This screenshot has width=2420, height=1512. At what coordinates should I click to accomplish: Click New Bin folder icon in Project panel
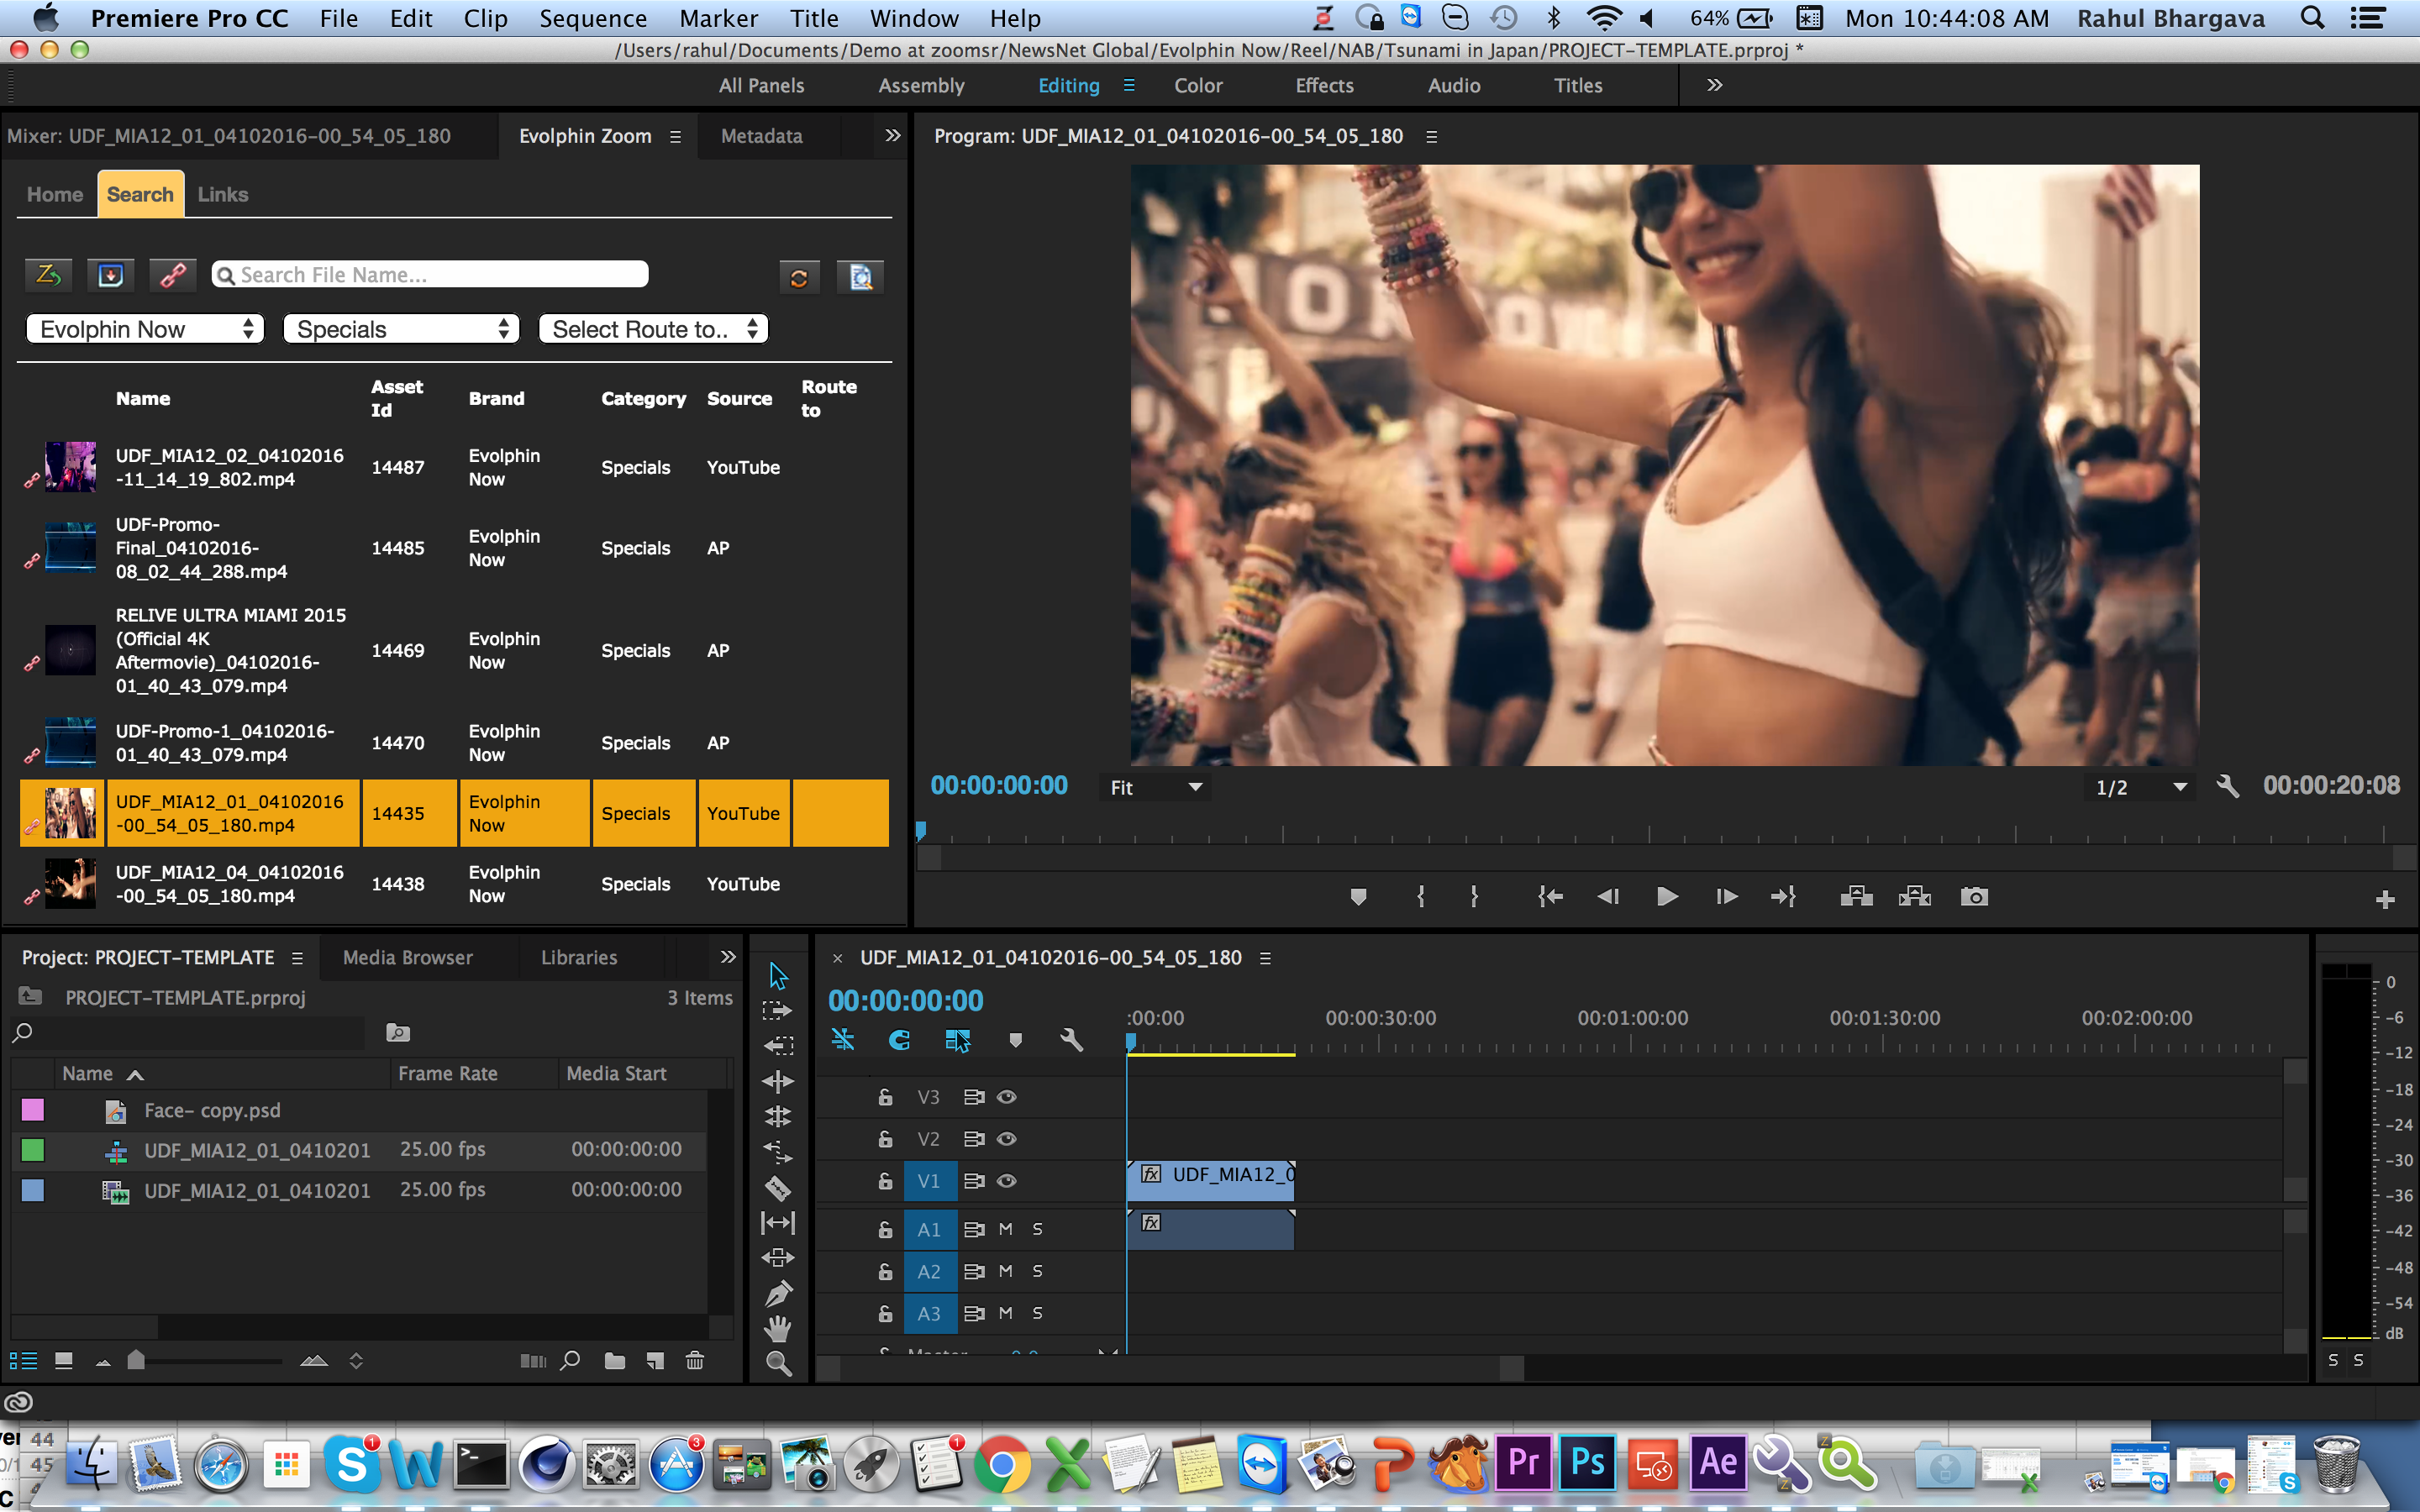[x=614, y=1360]
